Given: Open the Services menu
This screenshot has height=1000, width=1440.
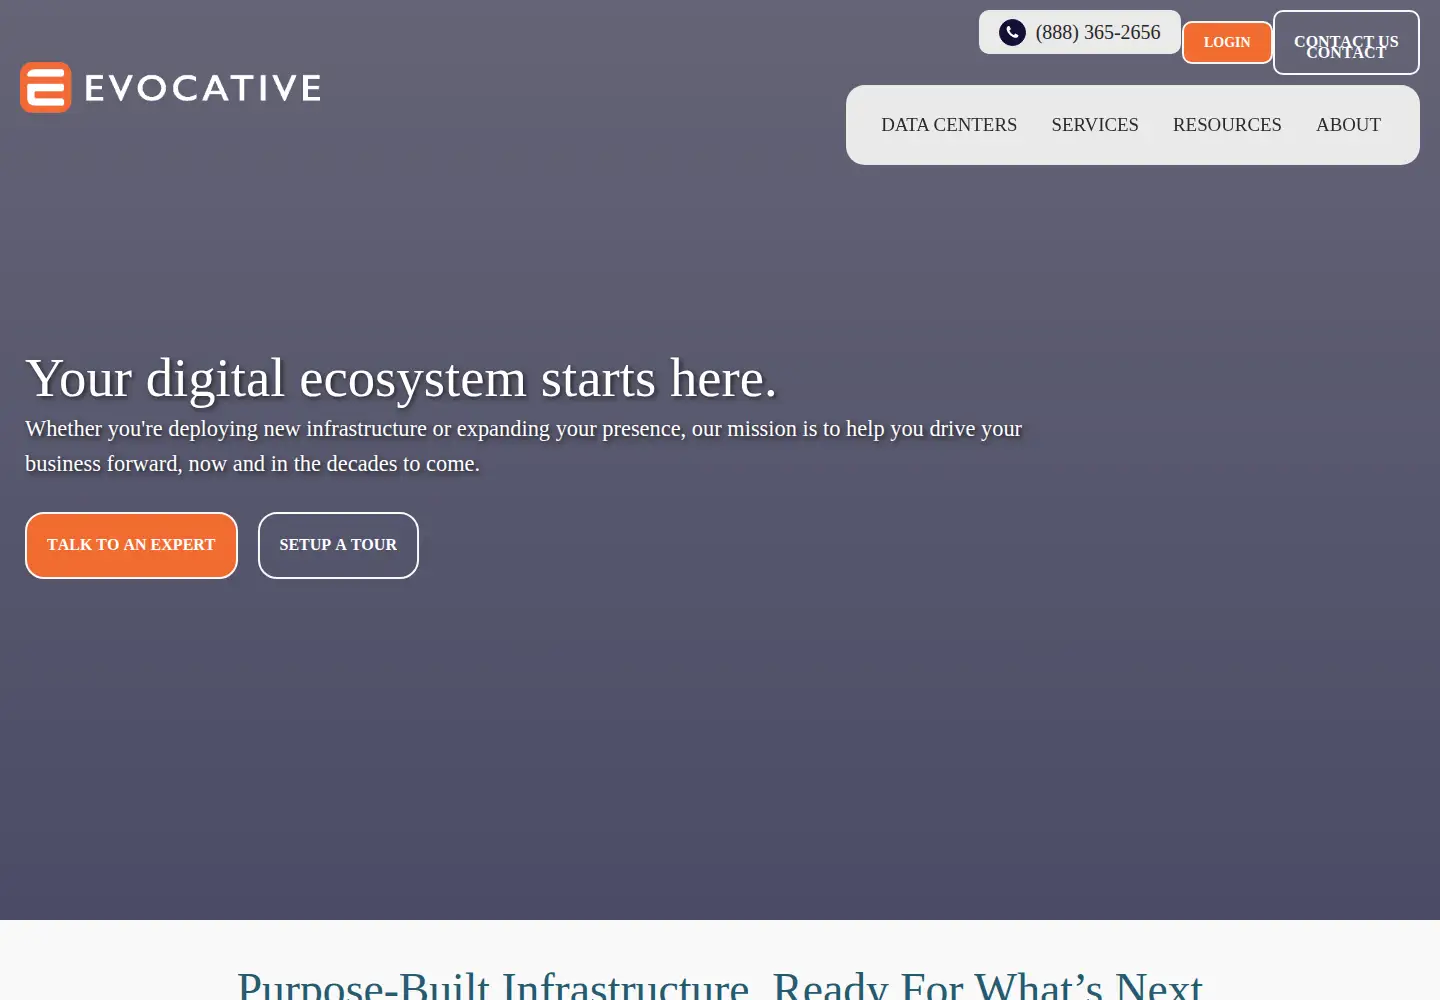Looking at the screenshot, I should click(x=1095, y=125).
